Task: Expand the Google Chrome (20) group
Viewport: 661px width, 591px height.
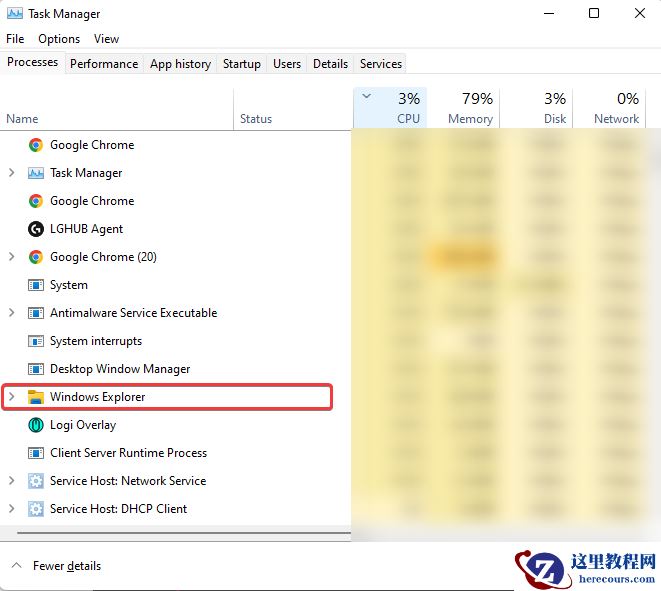Action: [12, 257]
